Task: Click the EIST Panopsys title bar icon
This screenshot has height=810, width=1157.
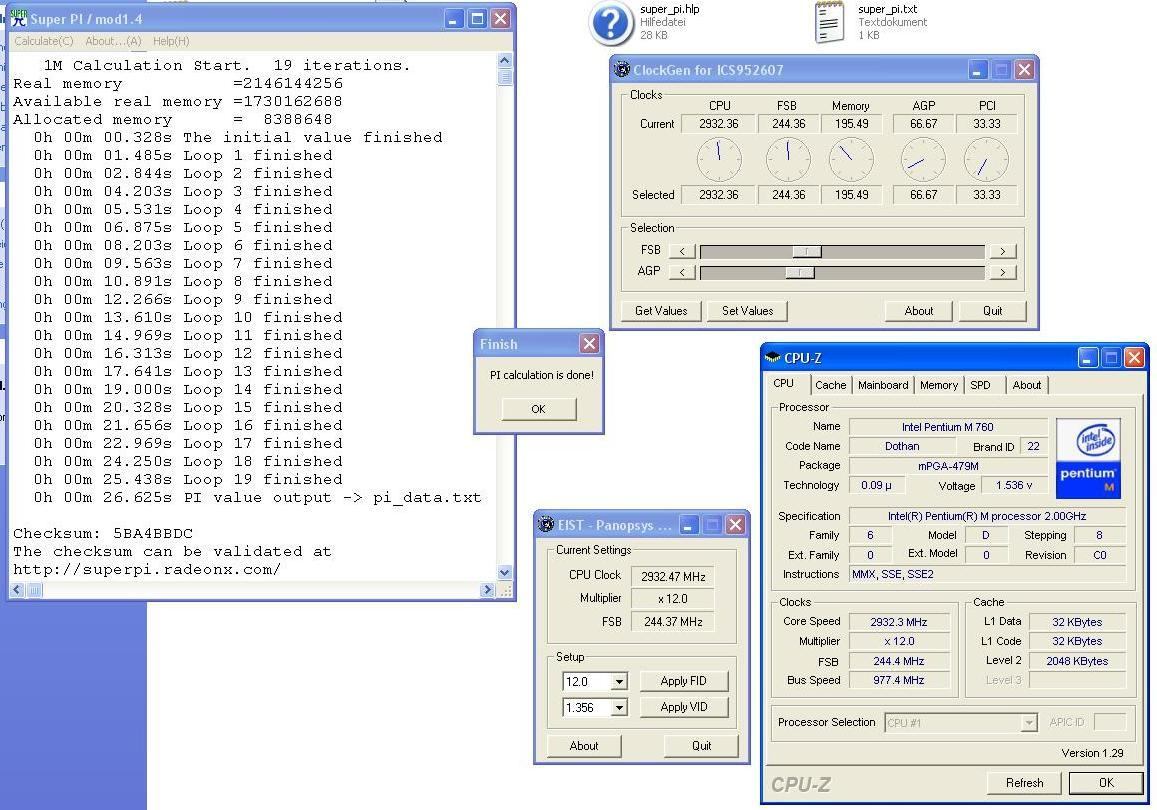Action: (x=546, y=525)
